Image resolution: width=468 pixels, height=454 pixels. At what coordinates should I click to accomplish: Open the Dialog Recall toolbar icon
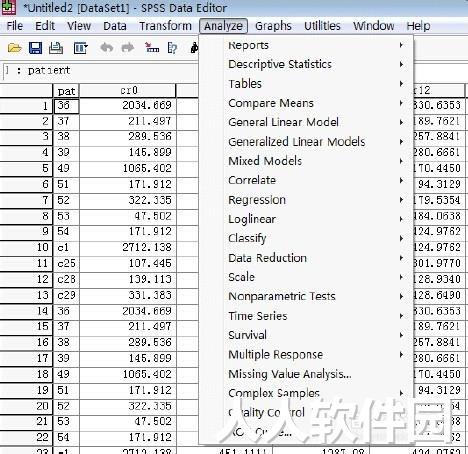(x=80, y=48)
